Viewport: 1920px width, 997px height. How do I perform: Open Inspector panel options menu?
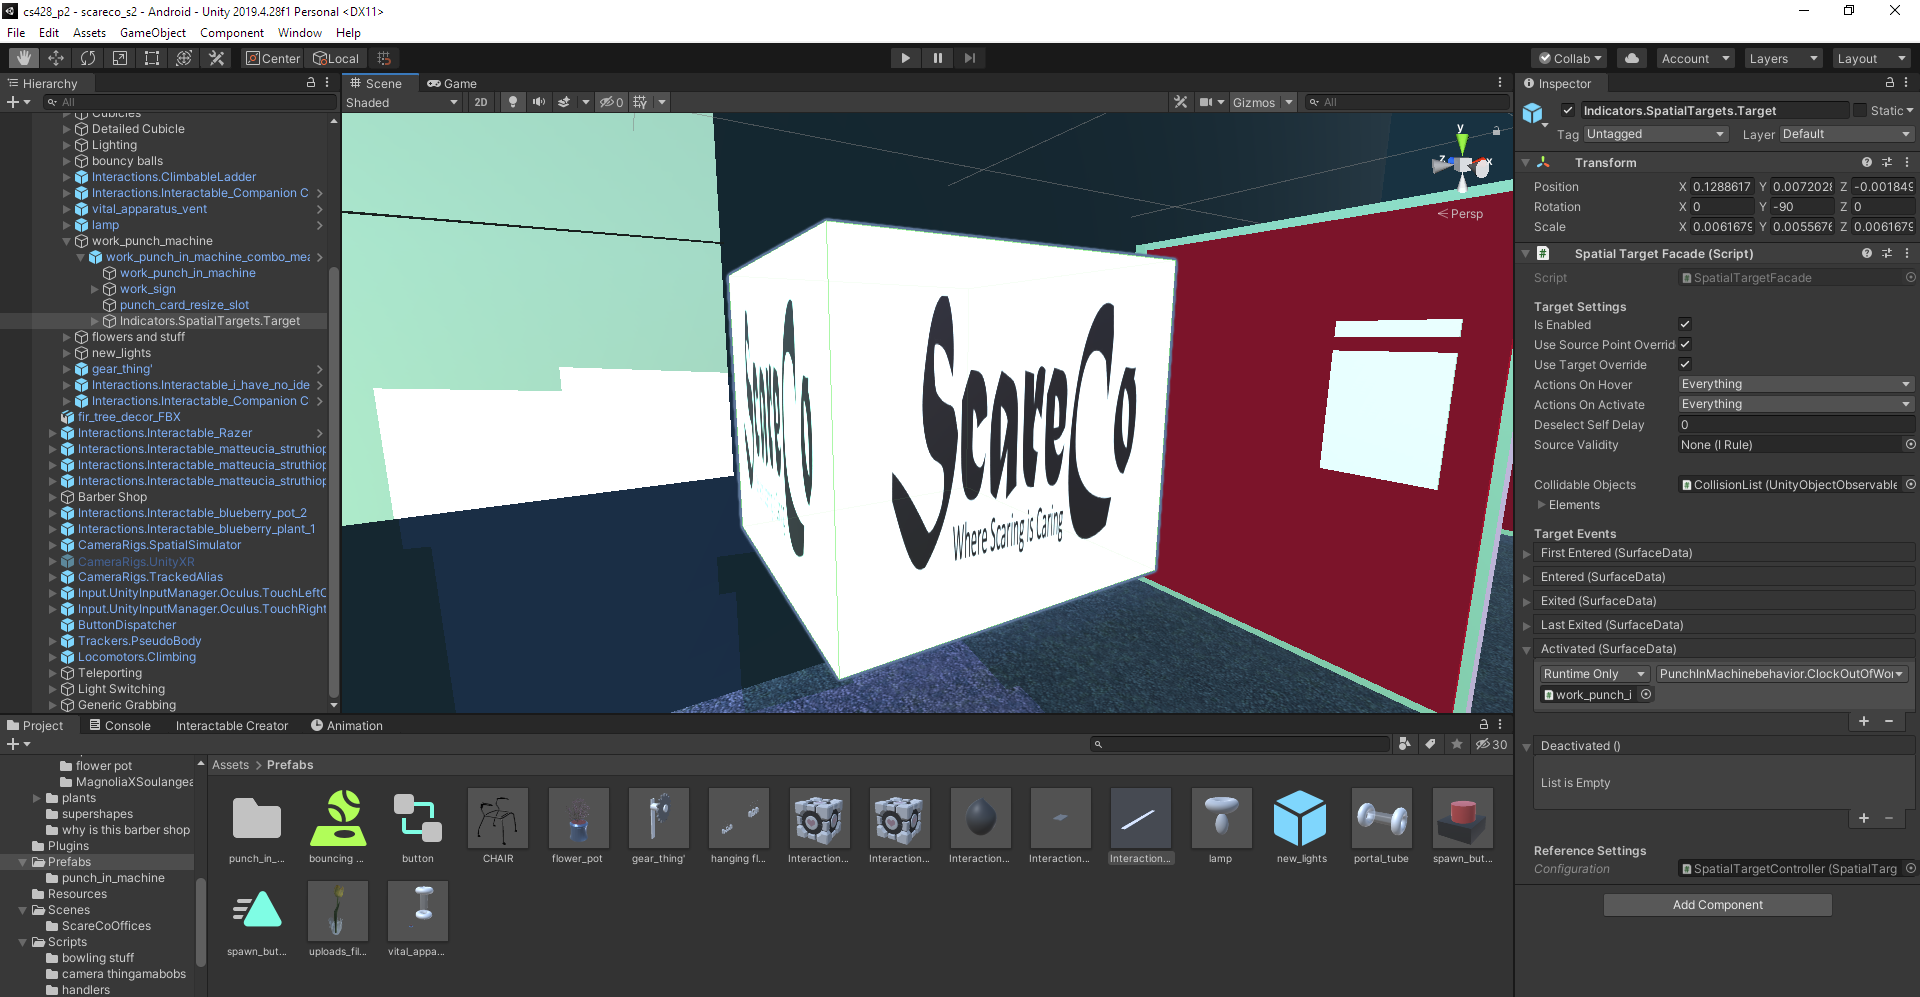click(x=1906, y=83)
